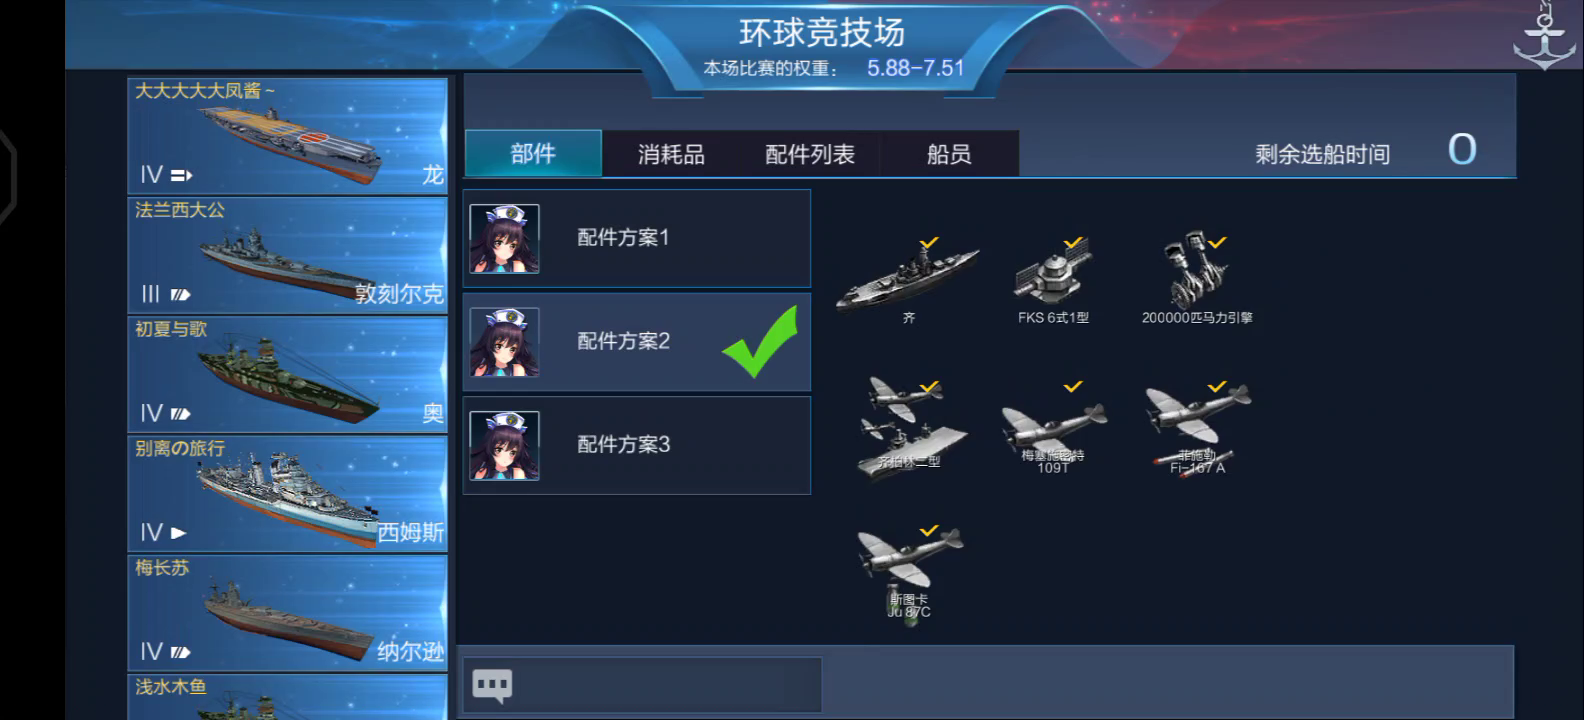Screen dimensions: 1584x720
Task: Choose loadout 配件方案1
Action: tap(637, 238)
